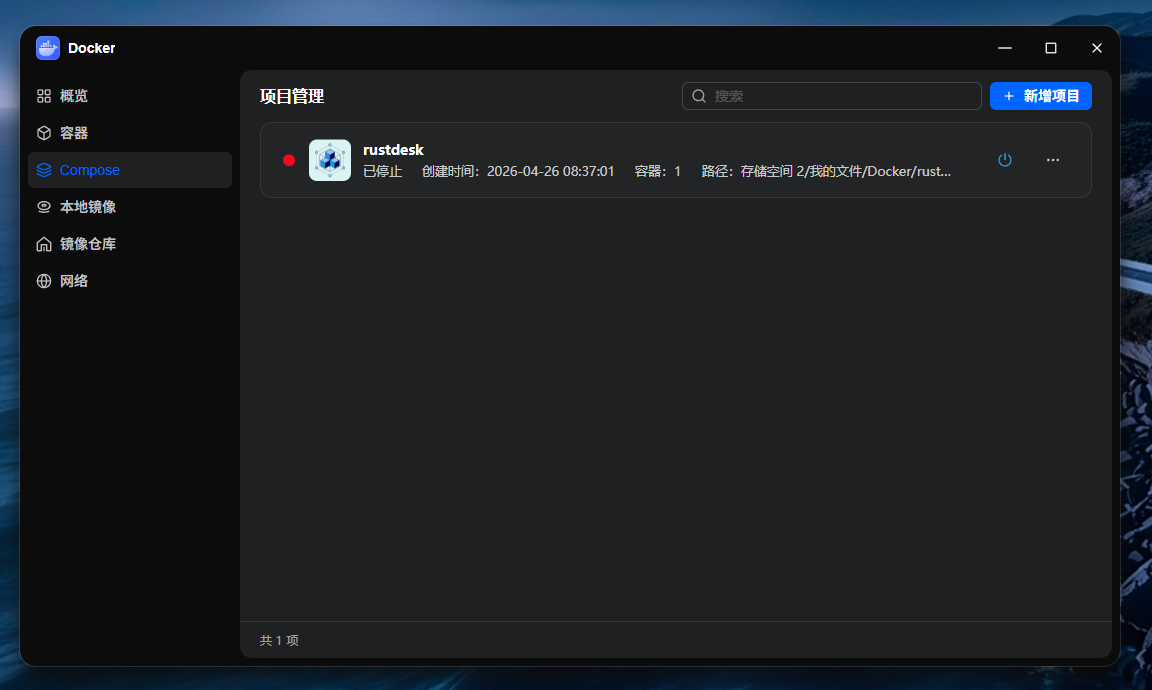Click the 容器: 1 count text
Viewport: 1152px width, 690px height.
tap(658, 171)
